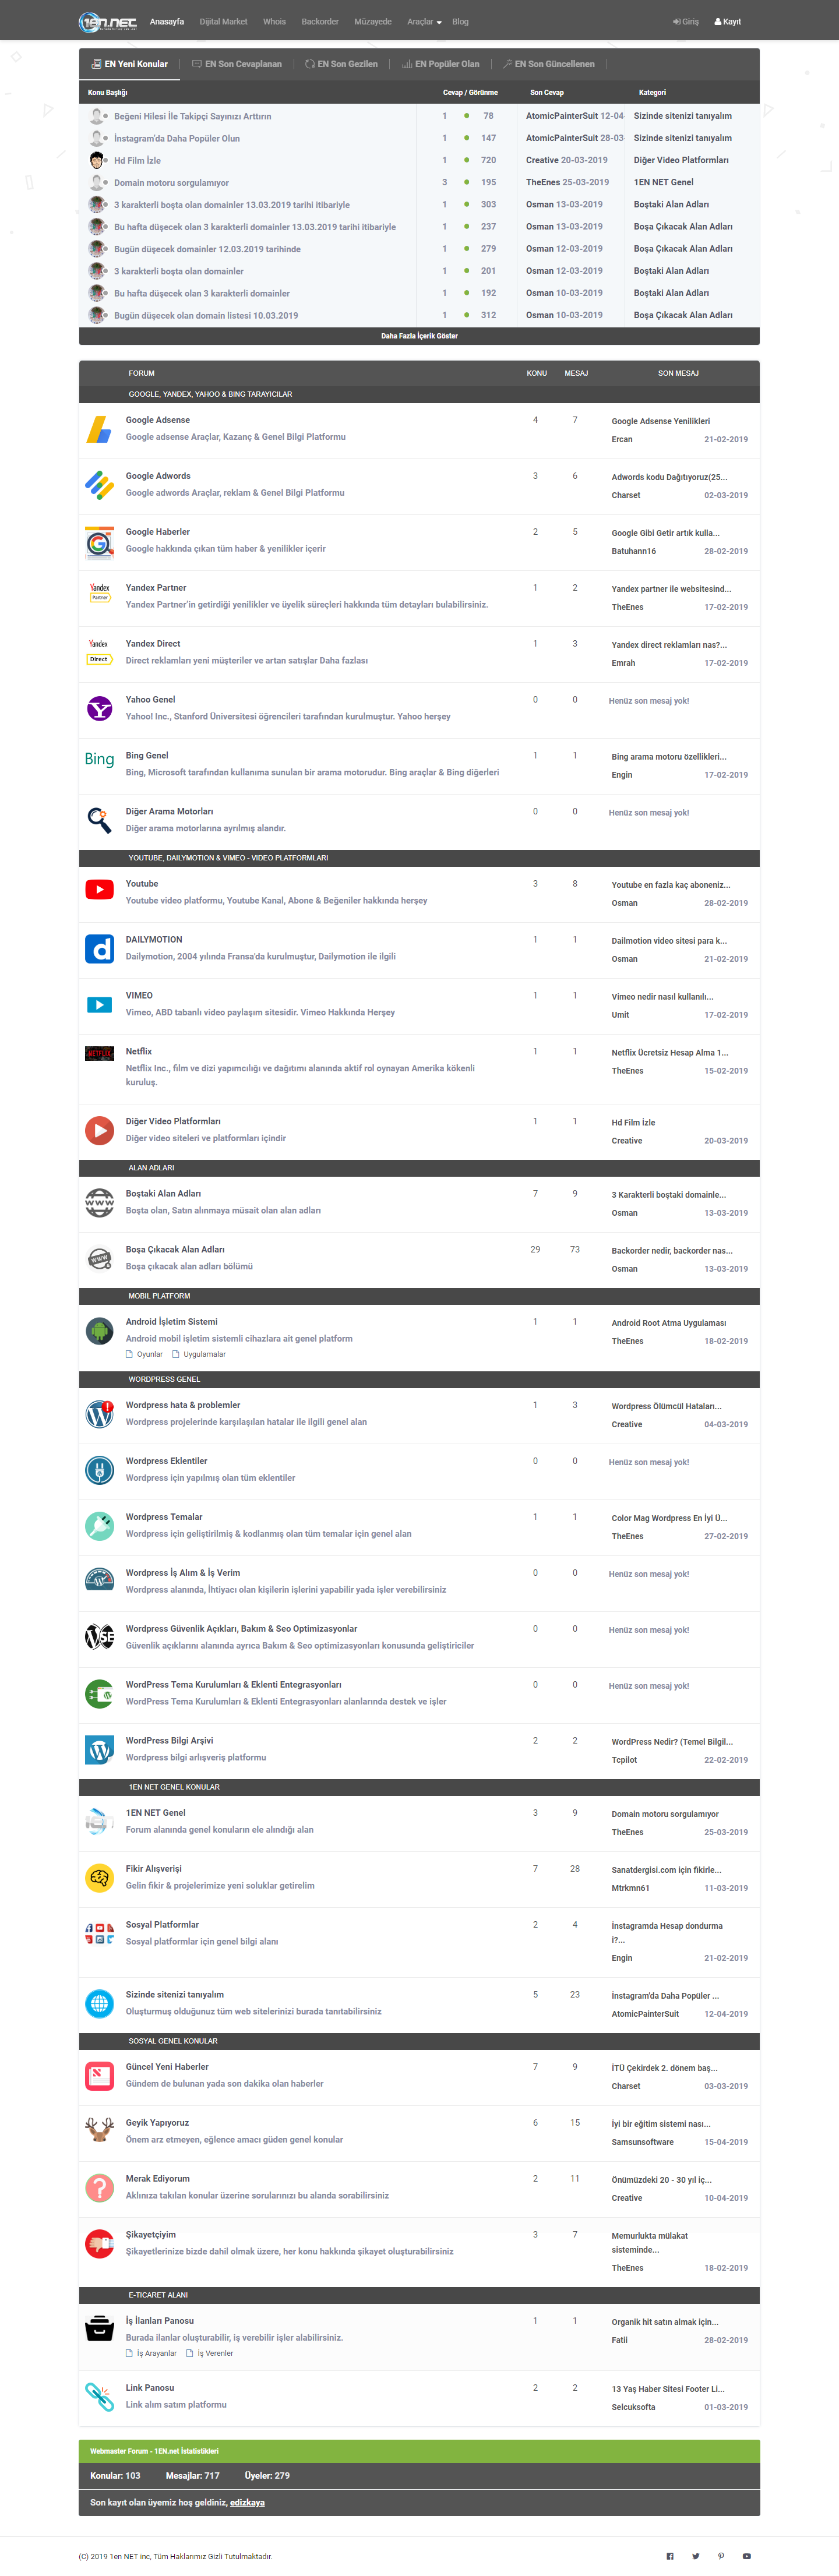Expand the Araçlar dropdown menu
This screenshot has width=839, height=2576.
tap(424, 21)
